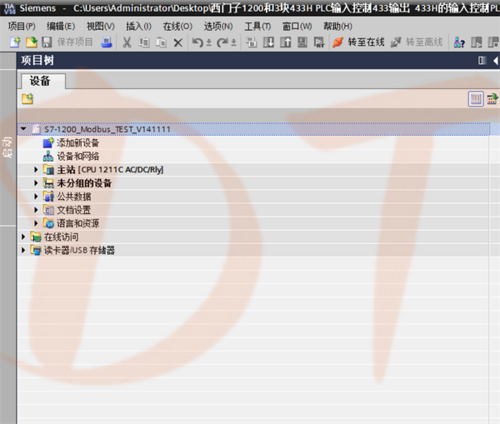This screenshot has height=424, width=500.
Task: Click the vertical 启动 side tab
Action: pyautogui.click(x=7, y=147)
